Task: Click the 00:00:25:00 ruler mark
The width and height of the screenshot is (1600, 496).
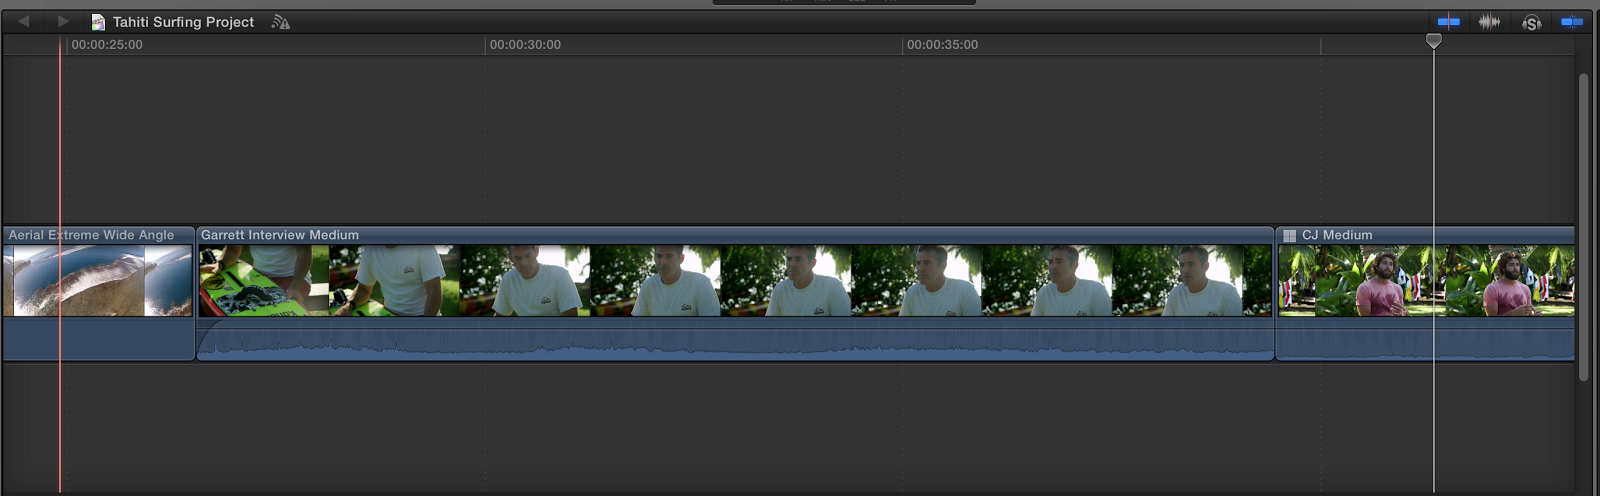Action: [x=106, y=45]
